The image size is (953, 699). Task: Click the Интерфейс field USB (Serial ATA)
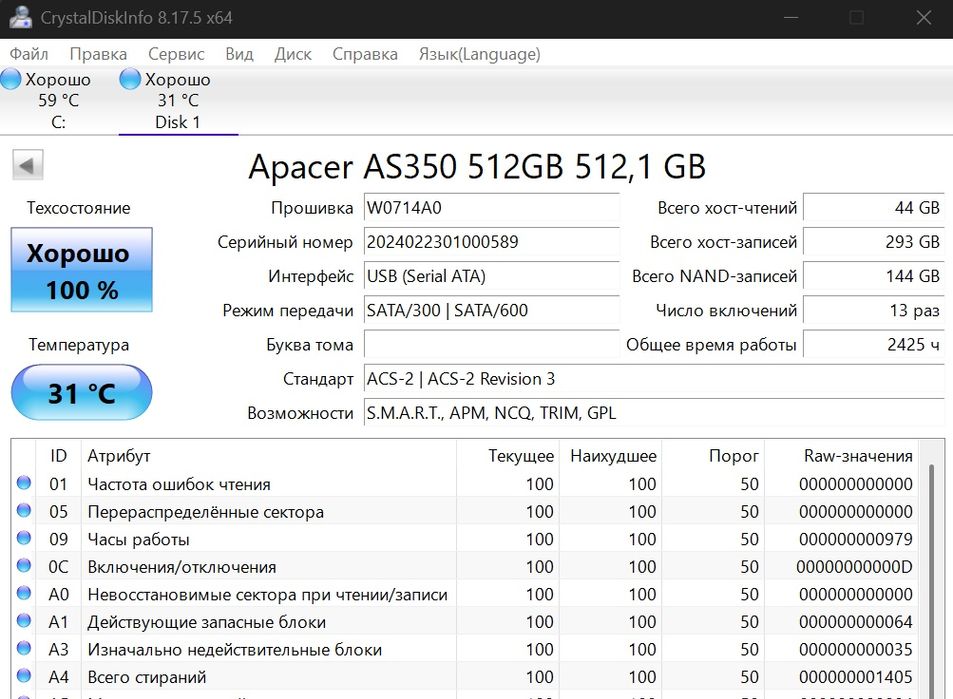tap(491, 276)
